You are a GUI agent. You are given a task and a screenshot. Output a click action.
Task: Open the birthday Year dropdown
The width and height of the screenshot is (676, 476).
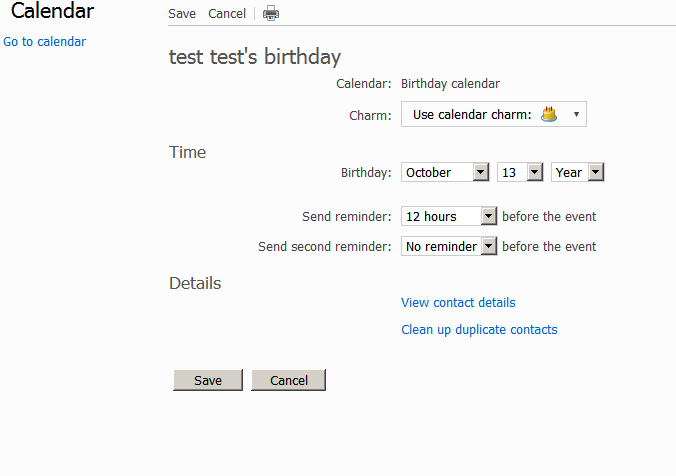[x=578, y=173]
